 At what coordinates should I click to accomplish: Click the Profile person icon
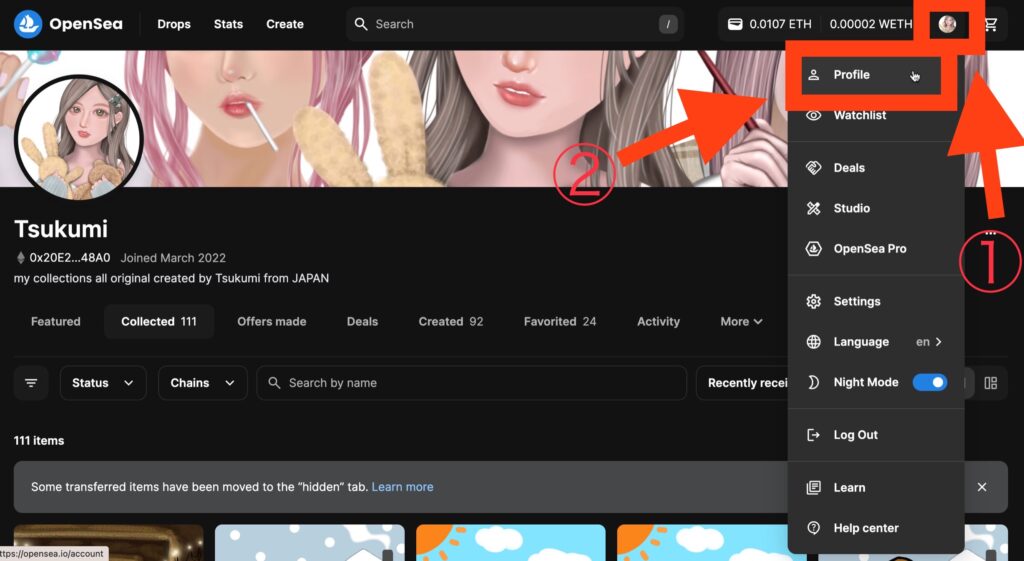pyautogui.click(x=813, y=74)
